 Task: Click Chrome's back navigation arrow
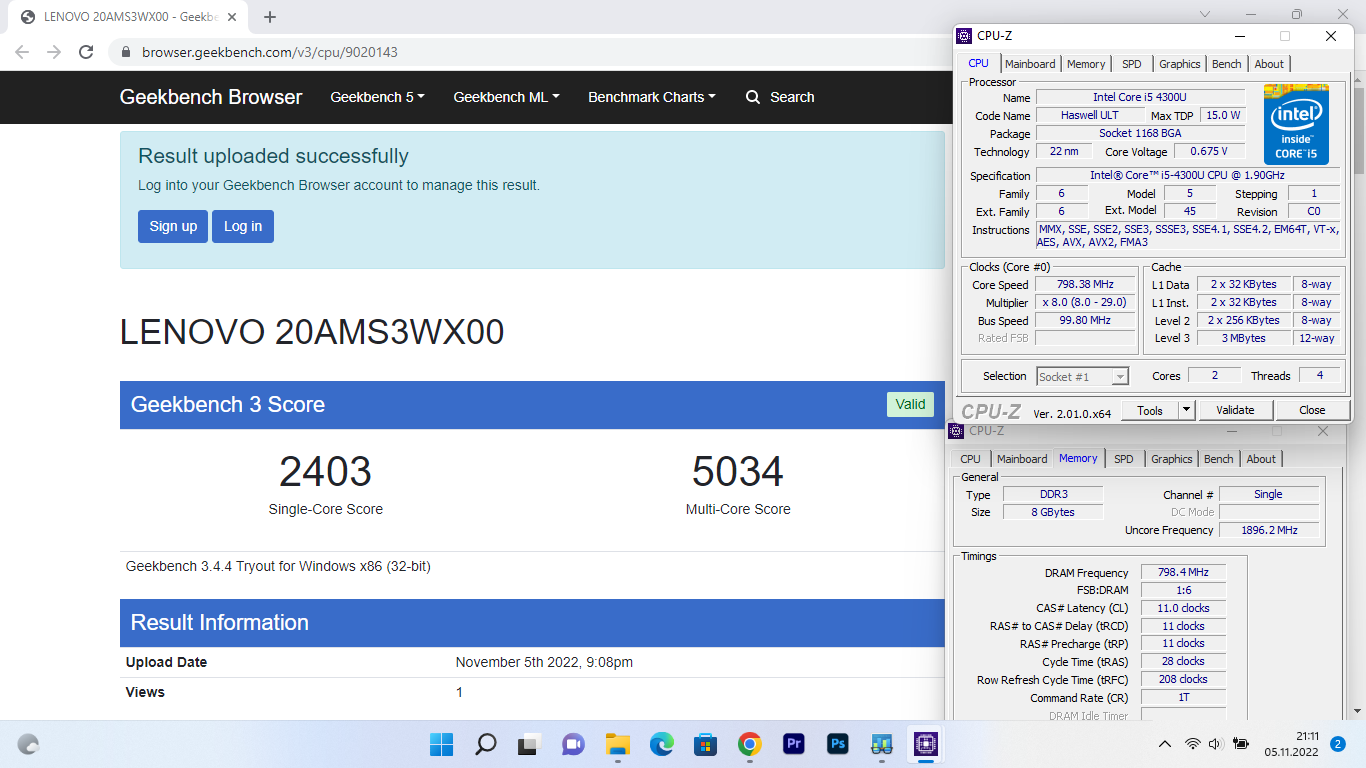coord(22,52)
